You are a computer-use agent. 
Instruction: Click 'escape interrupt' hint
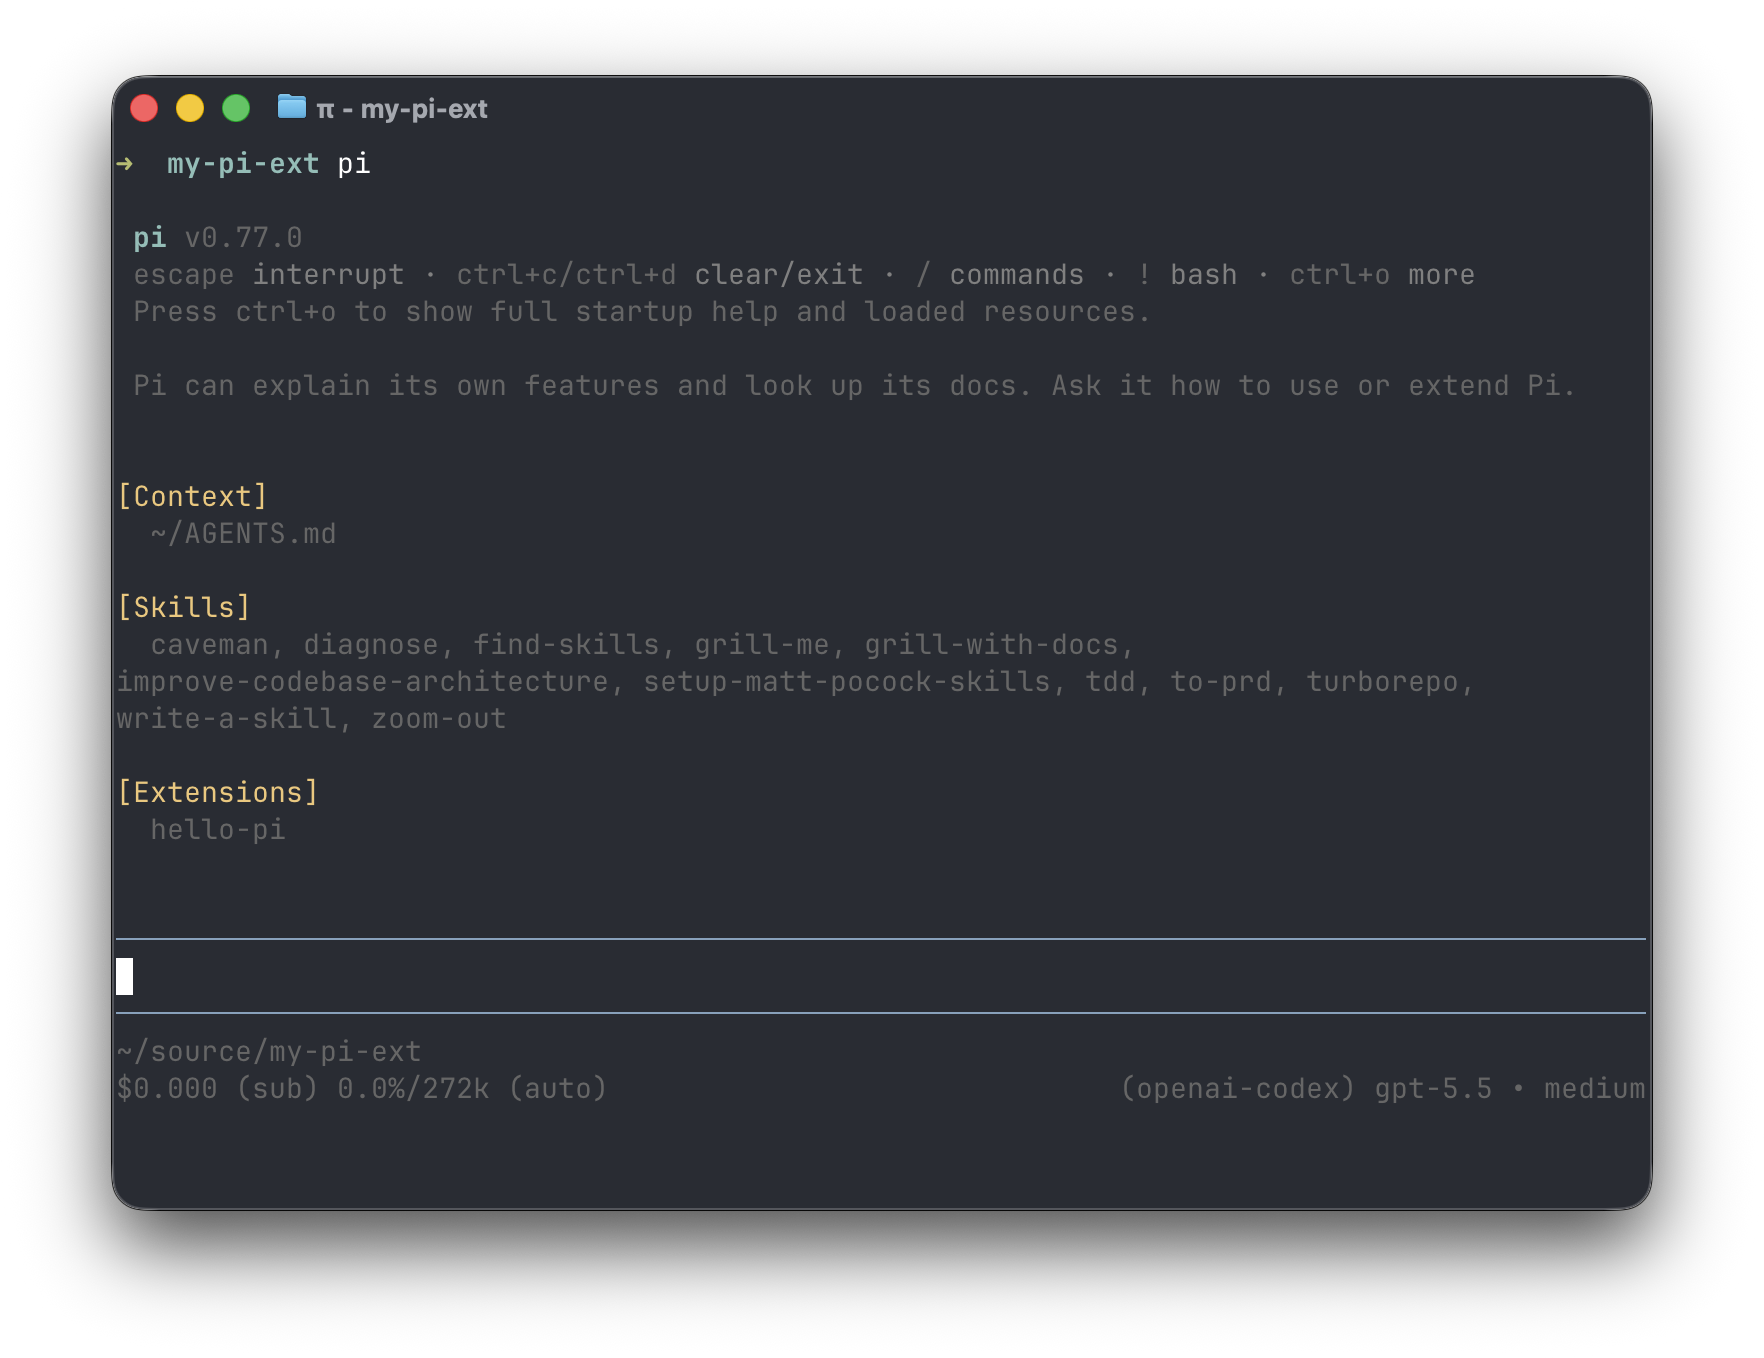pyautogui.click(x=269, y=275)
